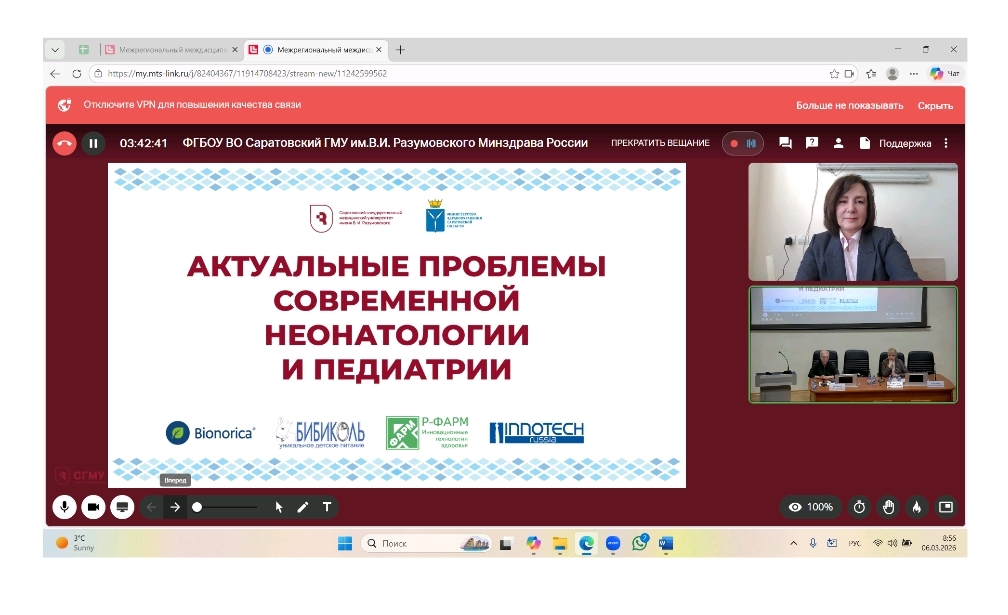Open the three-dot options menu

tap(945, 143)
